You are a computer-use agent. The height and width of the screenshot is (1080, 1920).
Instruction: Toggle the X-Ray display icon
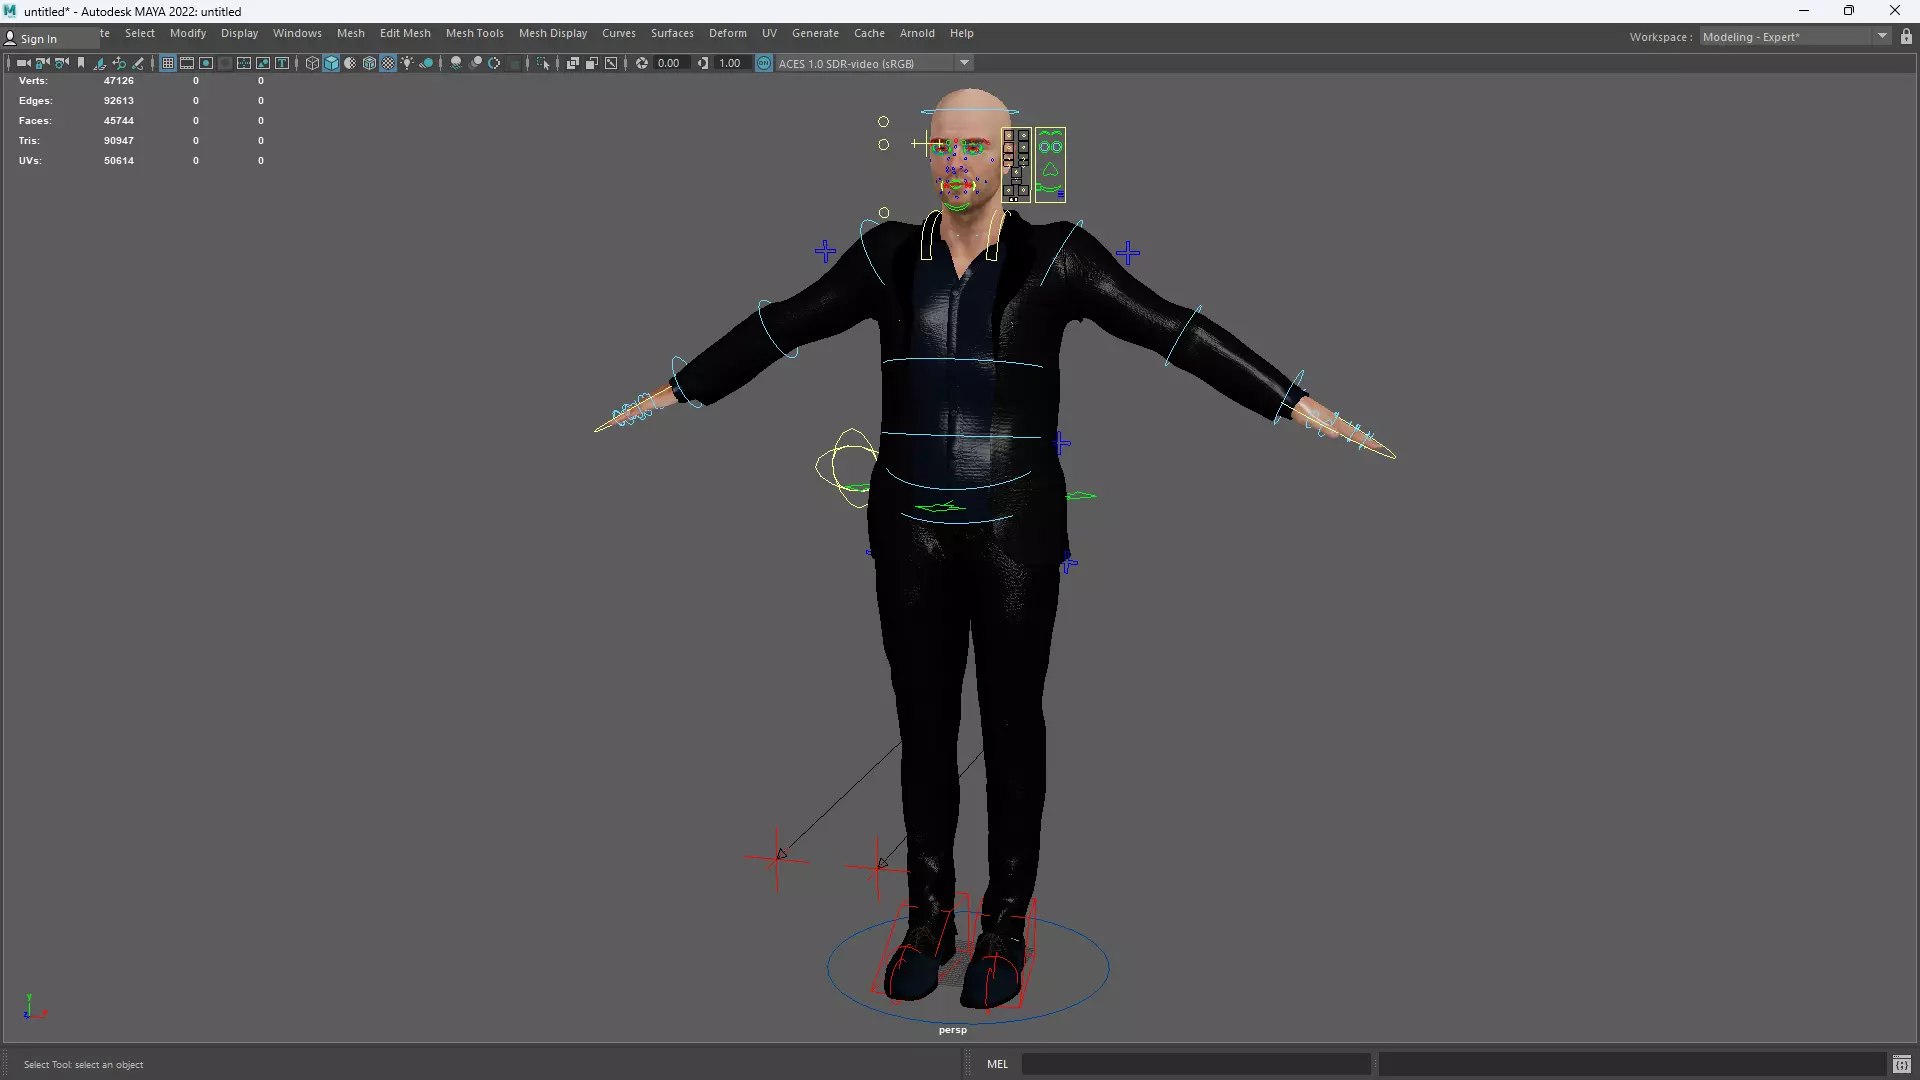click(x=573, y=63)
